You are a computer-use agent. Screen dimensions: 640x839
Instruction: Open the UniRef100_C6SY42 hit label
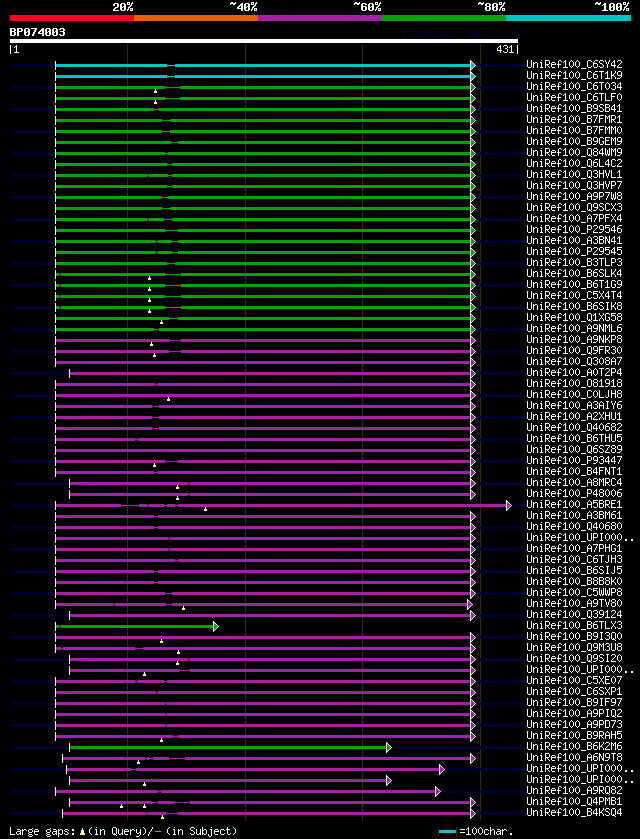pos(574,64)
